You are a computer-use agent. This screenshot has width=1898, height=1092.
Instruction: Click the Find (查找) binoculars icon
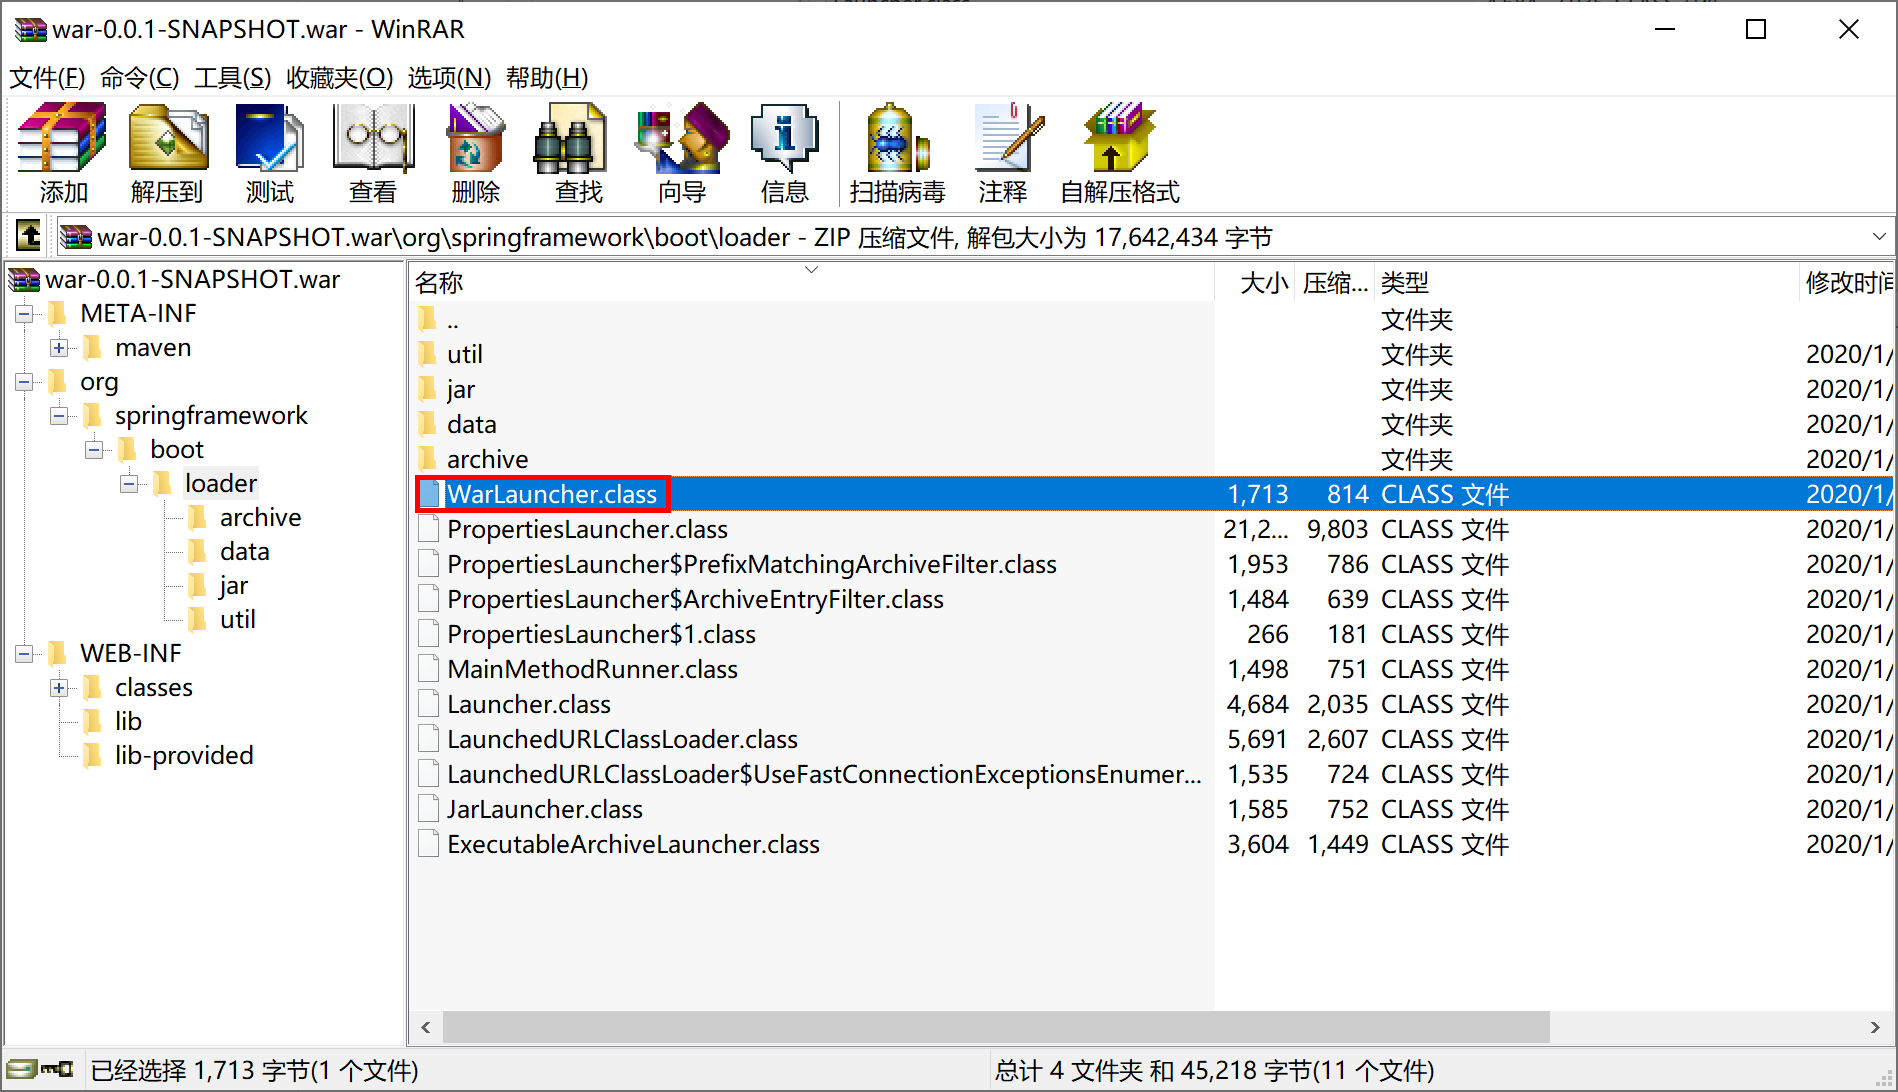(570, 138)
